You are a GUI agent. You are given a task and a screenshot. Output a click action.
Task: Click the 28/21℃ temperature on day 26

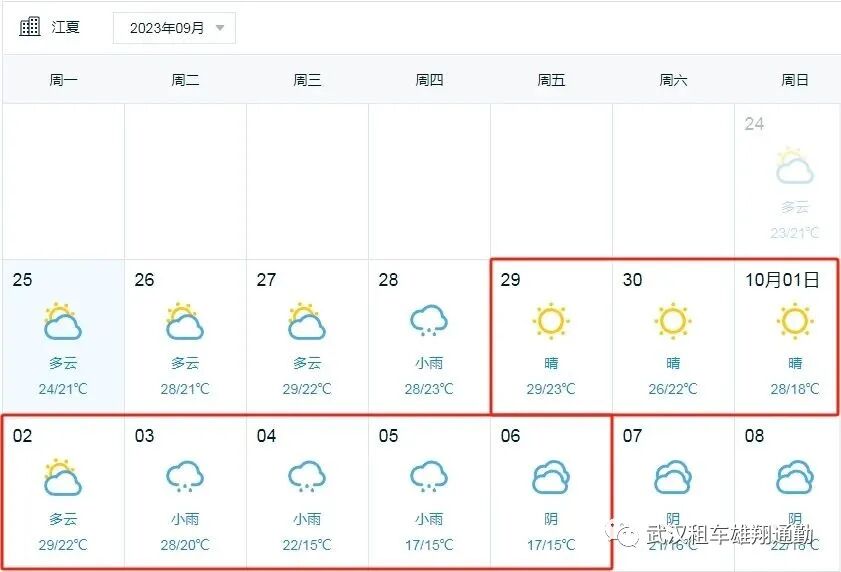point(185,389)
